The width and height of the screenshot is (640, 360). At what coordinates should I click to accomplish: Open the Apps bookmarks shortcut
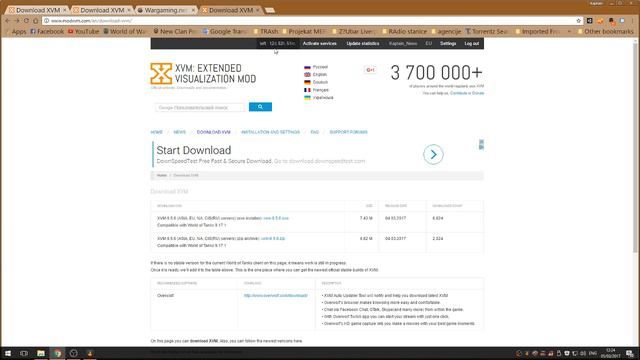[15, 31]
